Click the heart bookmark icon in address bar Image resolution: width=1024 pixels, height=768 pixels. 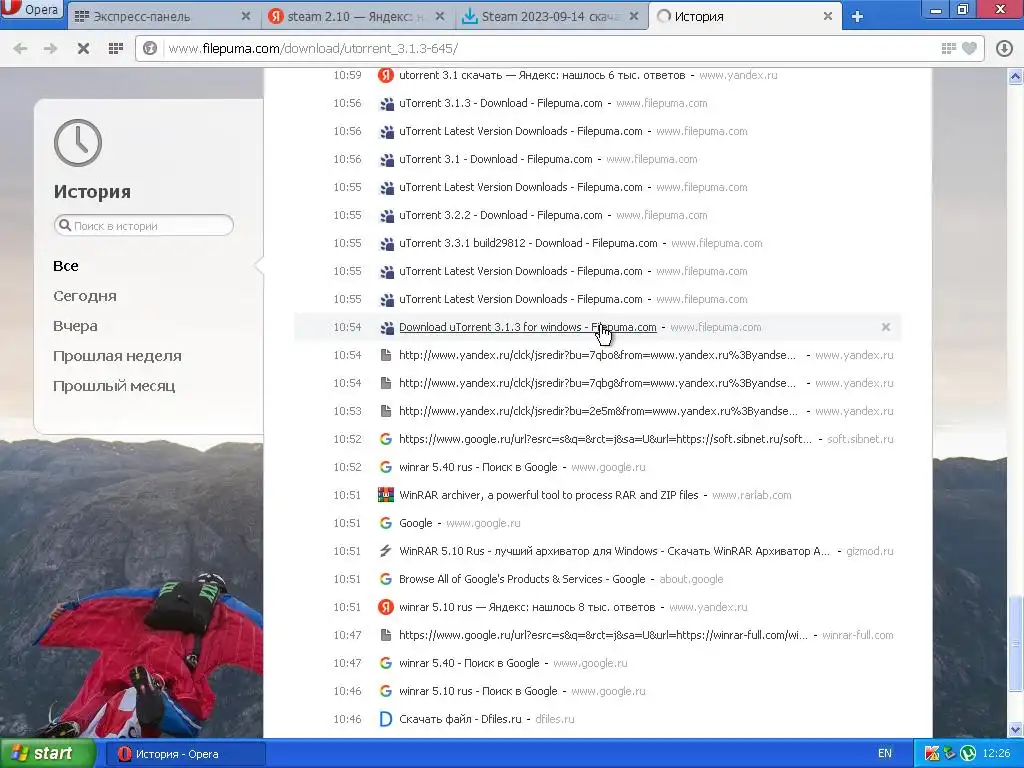[x=970, y=48]
